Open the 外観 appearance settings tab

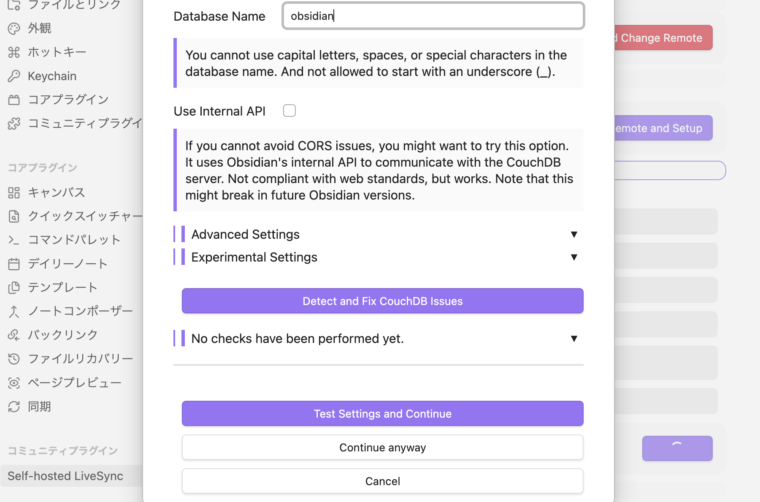40,28
